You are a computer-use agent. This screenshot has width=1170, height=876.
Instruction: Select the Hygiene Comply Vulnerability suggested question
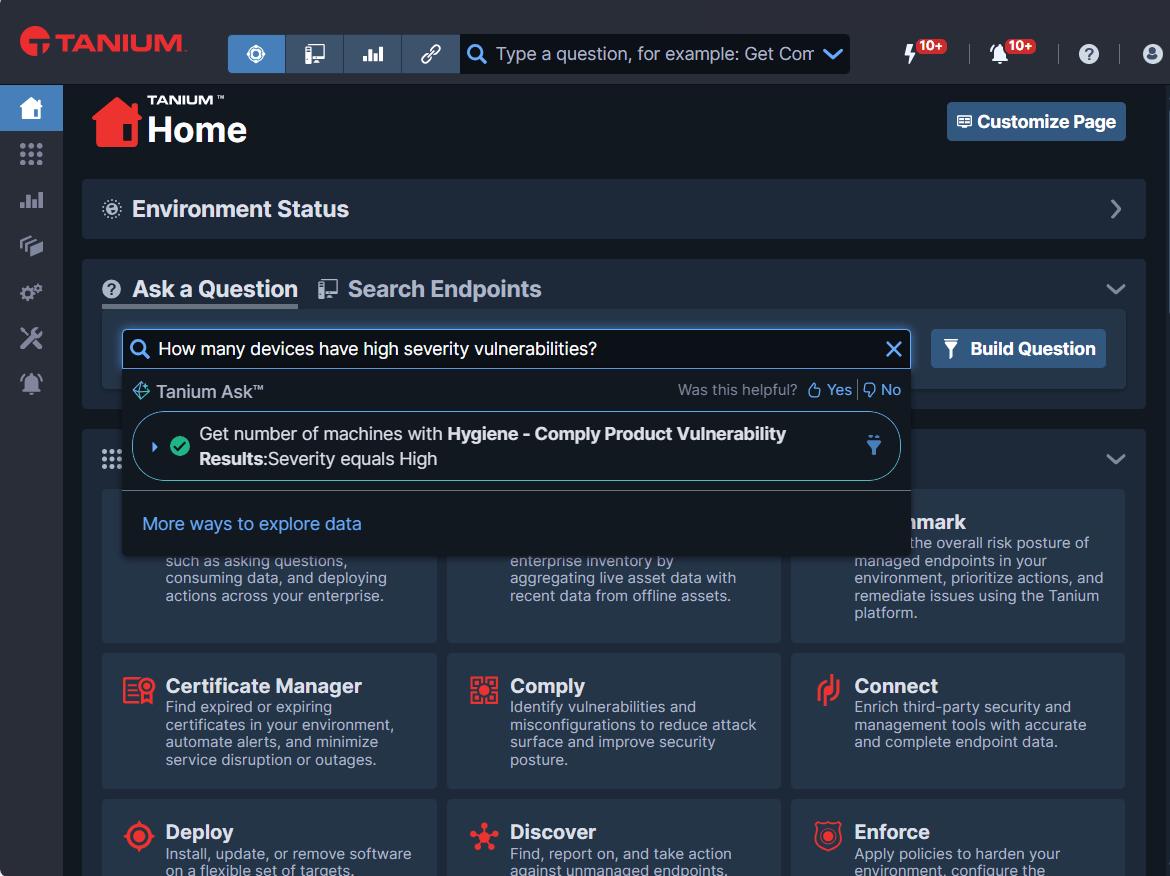516,446
